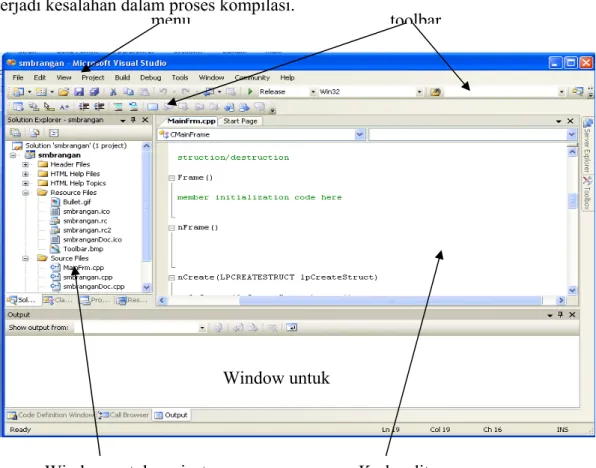The height and width of the screenshot is (468, 596).
Task: Click the Paste icon in toolbar
Action: 144,92
